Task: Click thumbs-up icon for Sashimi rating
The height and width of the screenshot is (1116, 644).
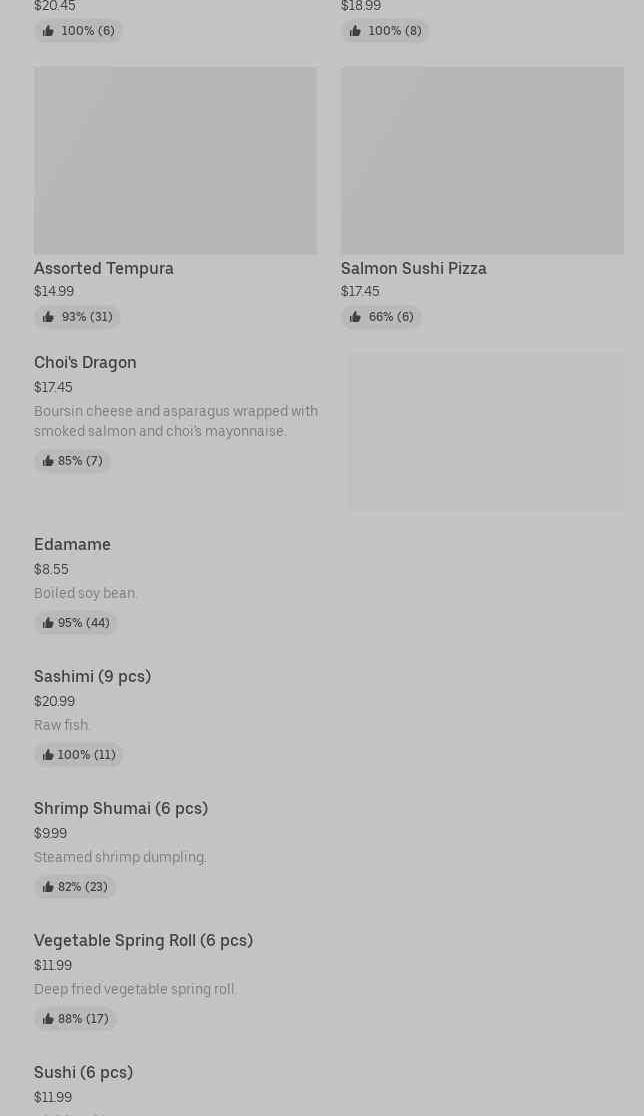Action: (x=48, y=755)
